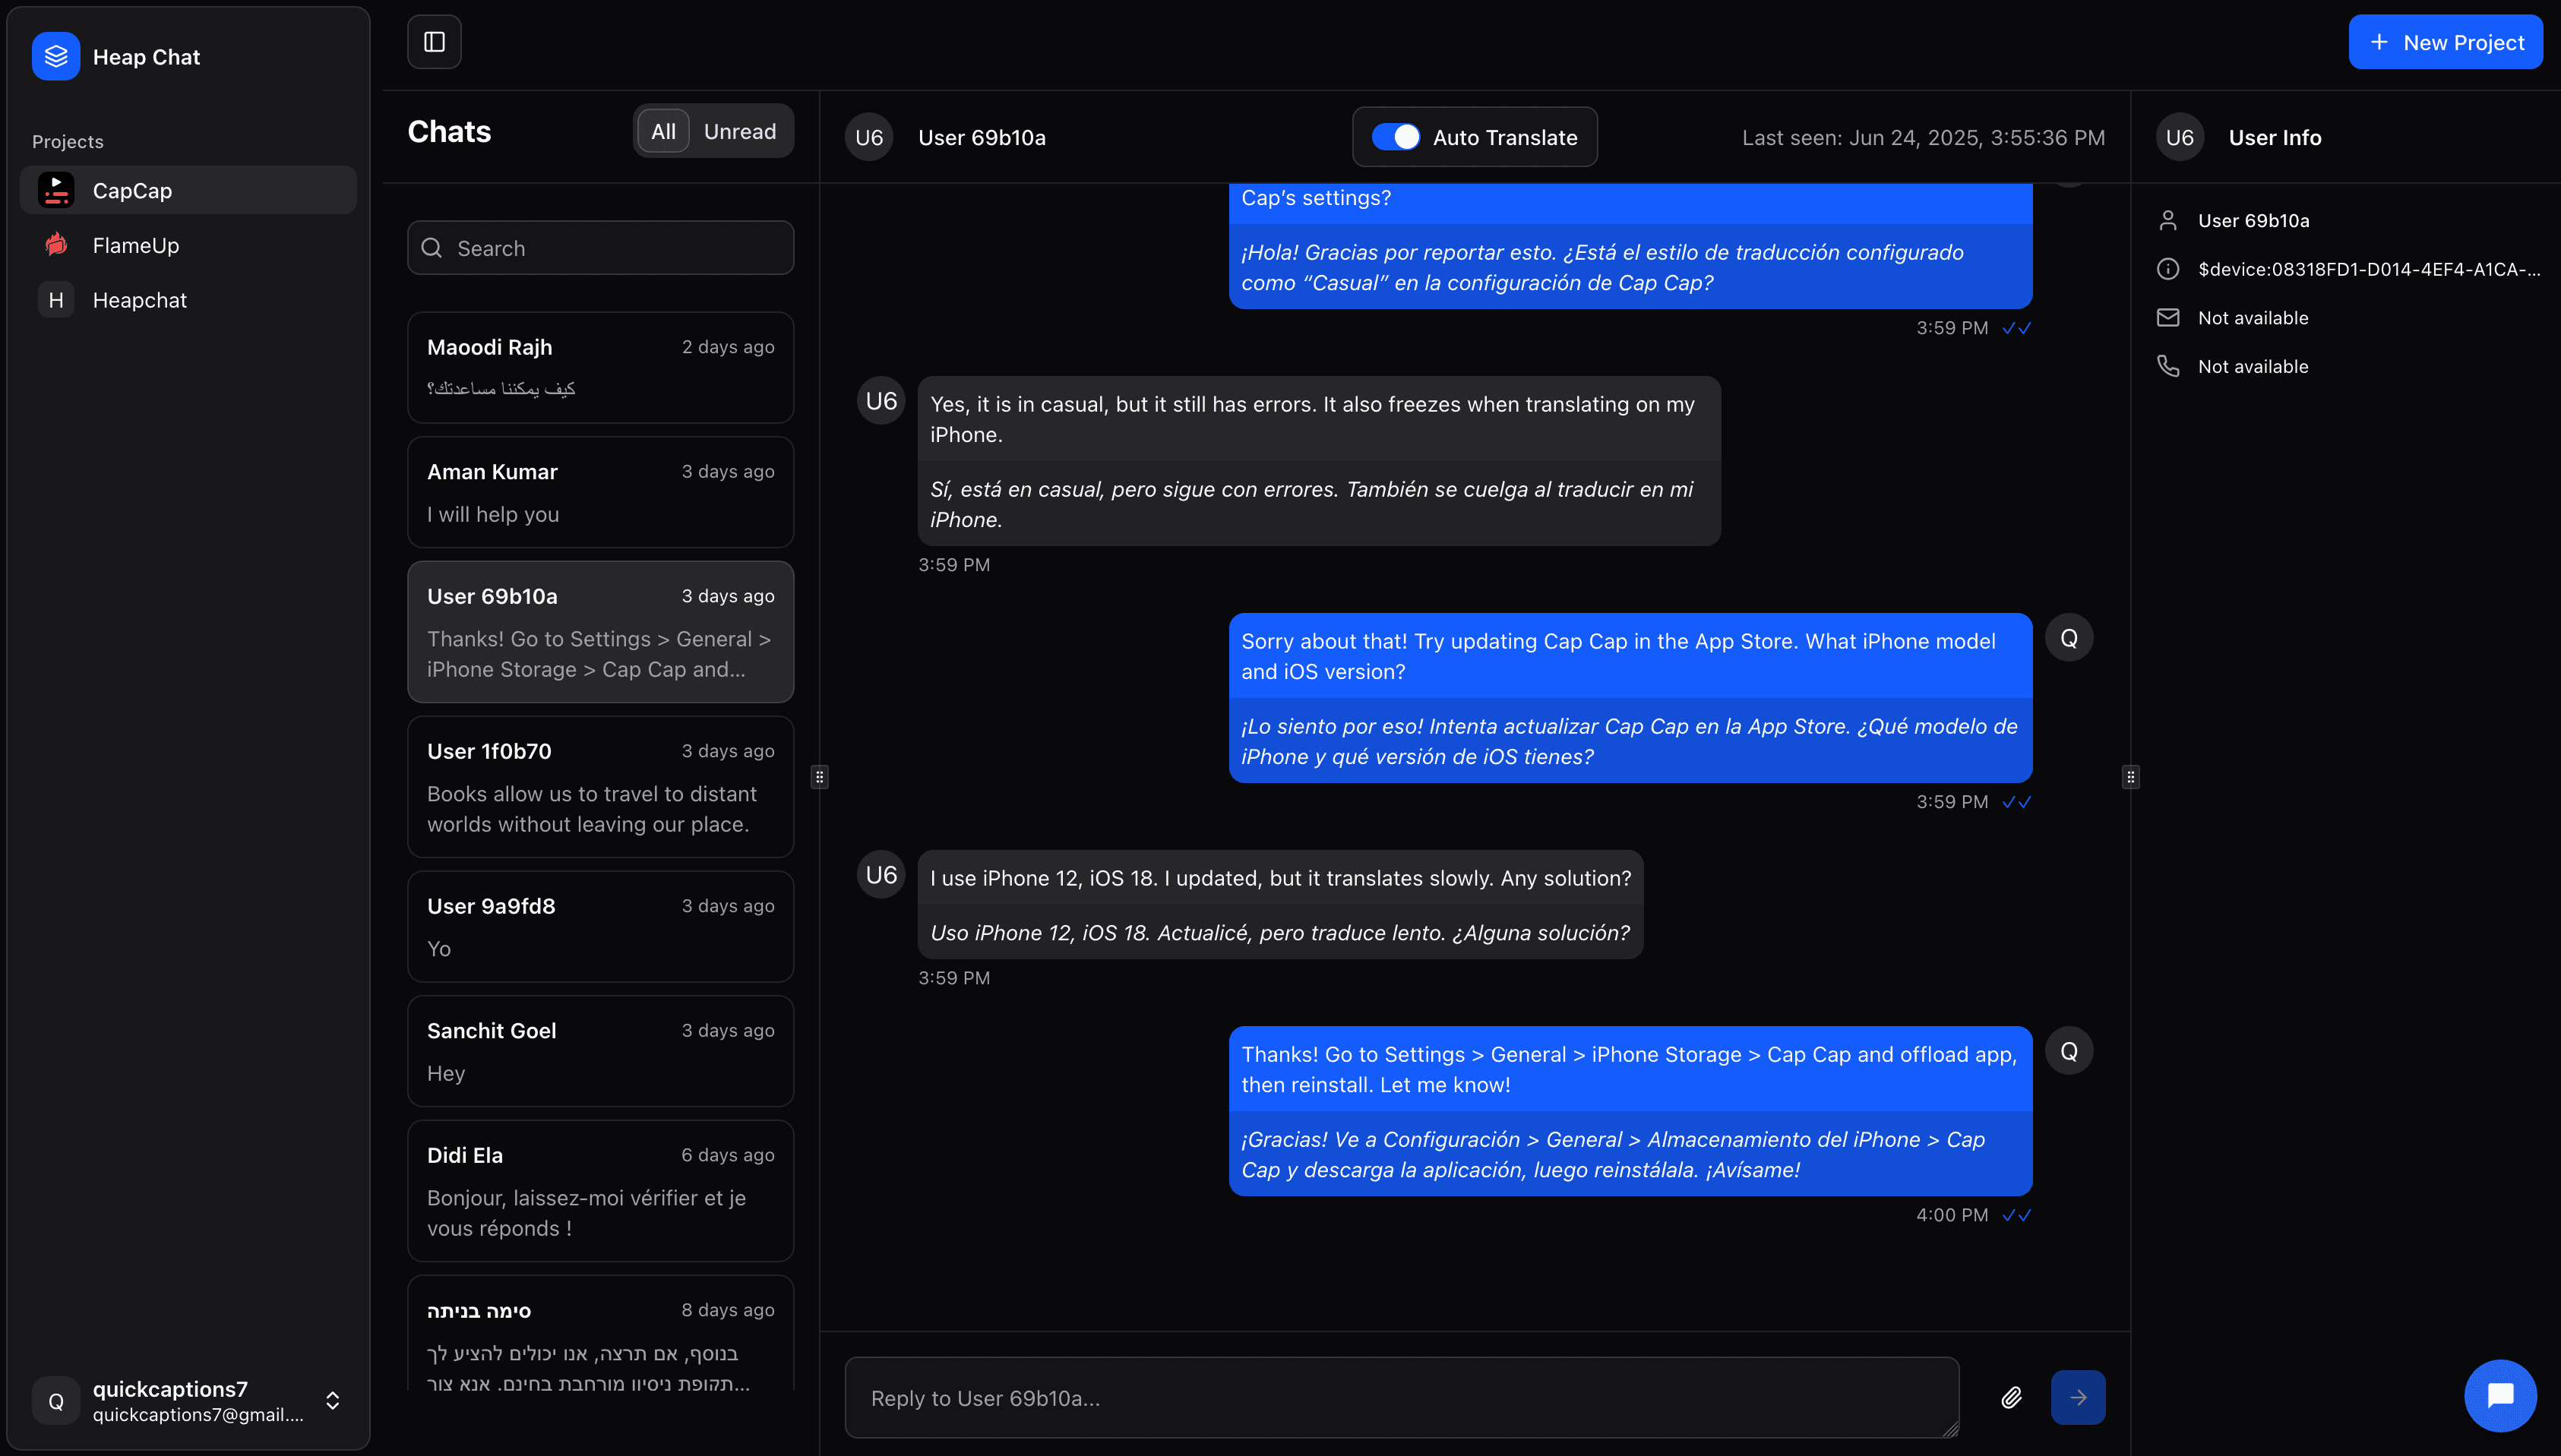Click the U6 avatar in User Info
2561x1456 pixels.
[x=2180, y=137]
